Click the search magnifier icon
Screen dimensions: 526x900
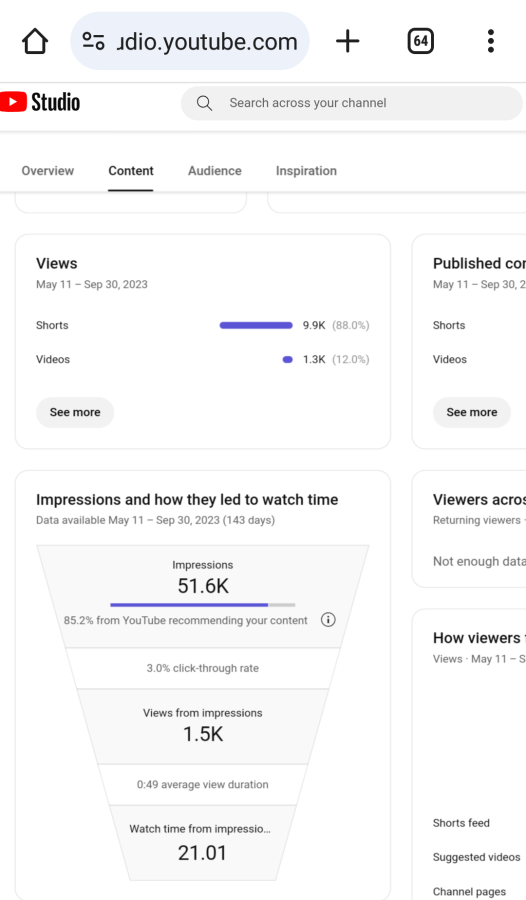tap(204, 103)
